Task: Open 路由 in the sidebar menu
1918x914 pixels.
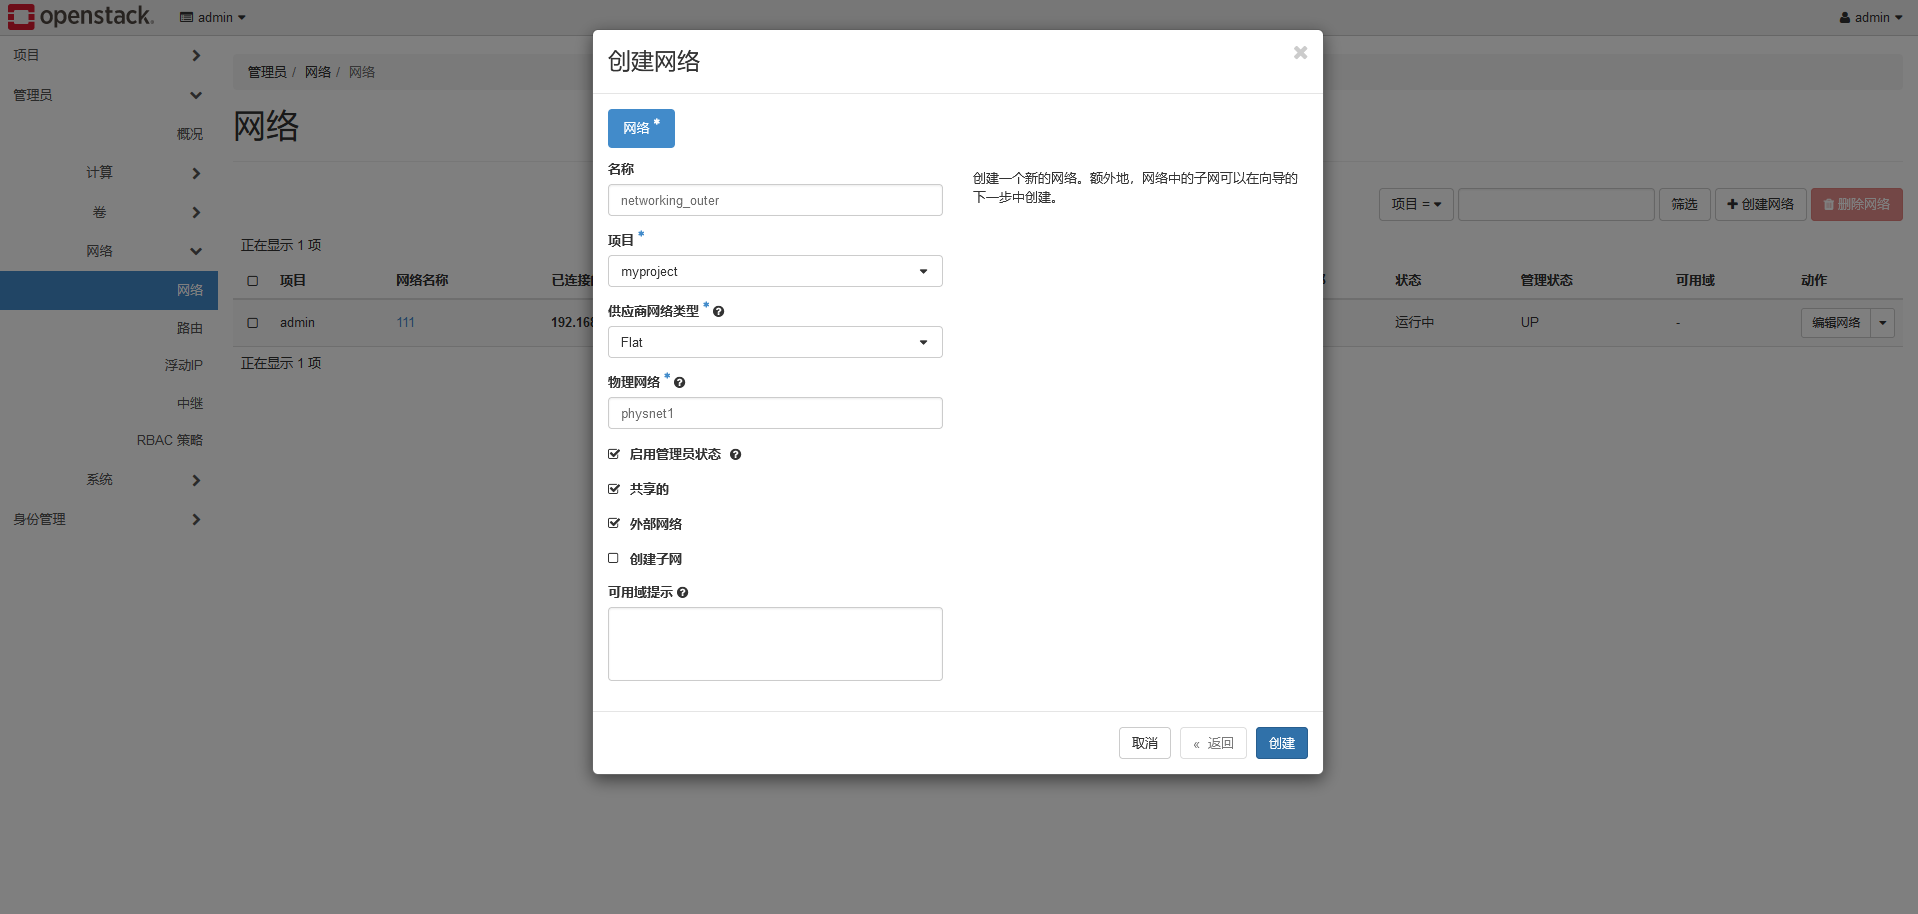Action: (x=189, y=328)
